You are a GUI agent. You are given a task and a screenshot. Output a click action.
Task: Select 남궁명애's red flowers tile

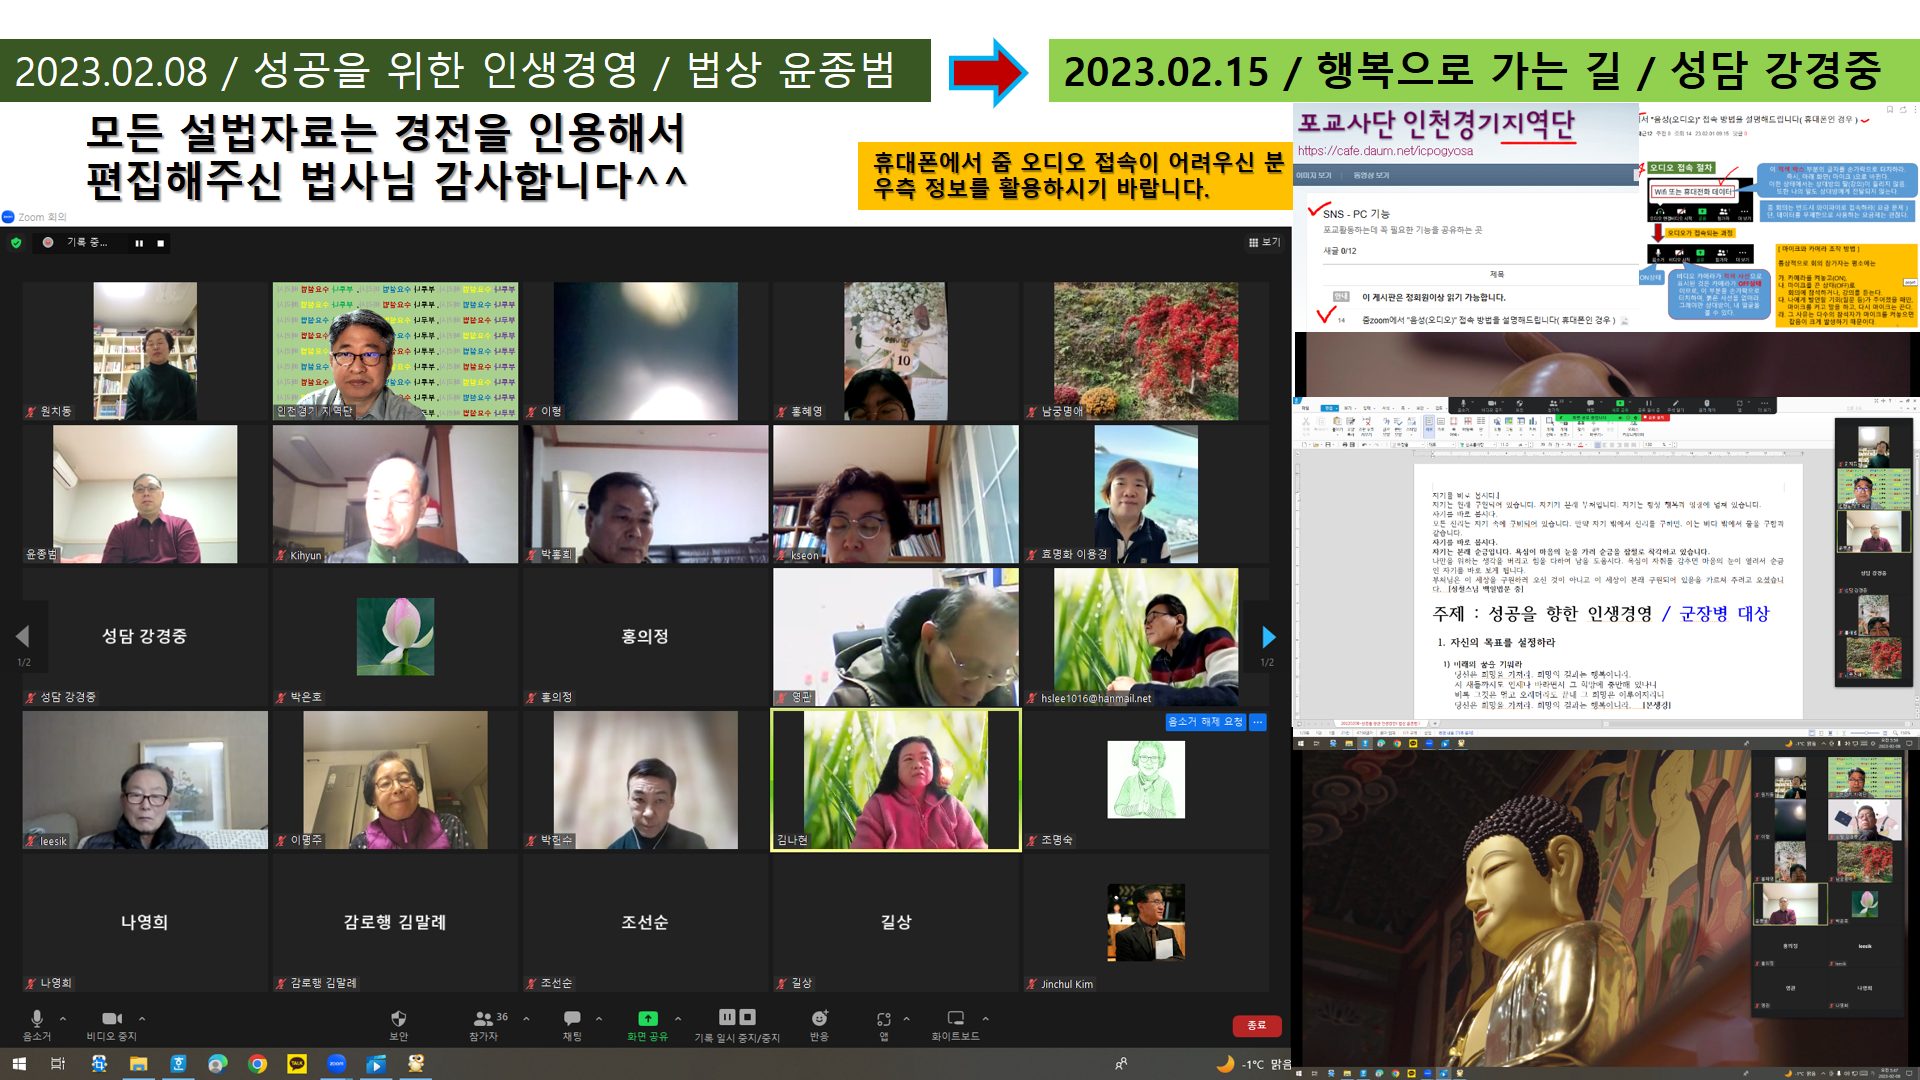click(1146, 351)
